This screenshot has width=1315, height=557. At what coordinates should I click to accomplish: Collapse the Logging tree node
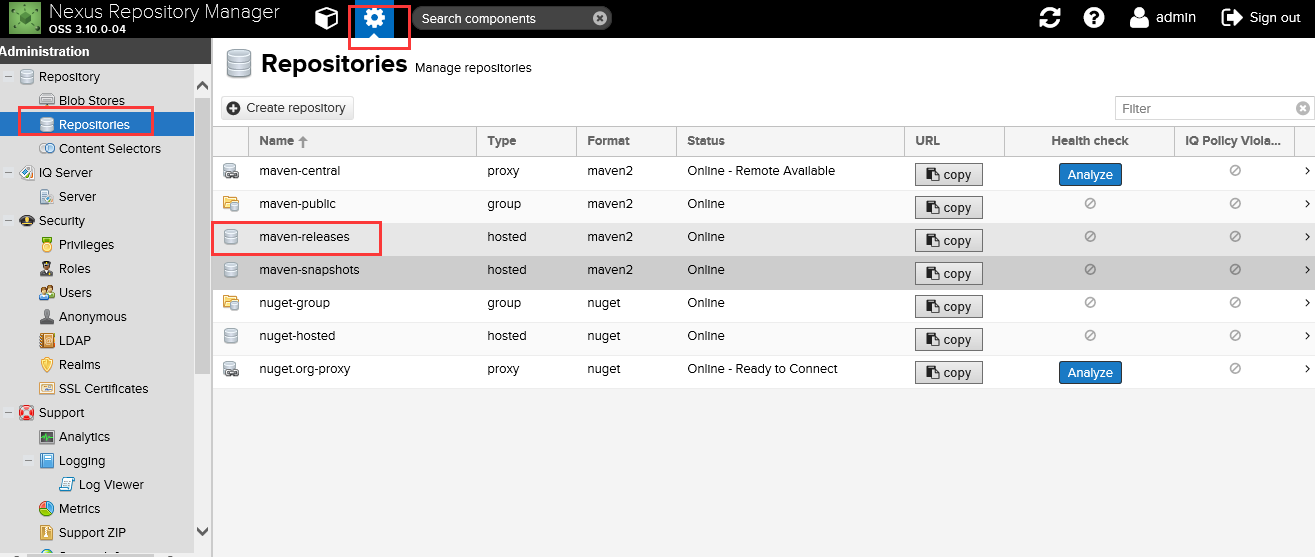29,461
